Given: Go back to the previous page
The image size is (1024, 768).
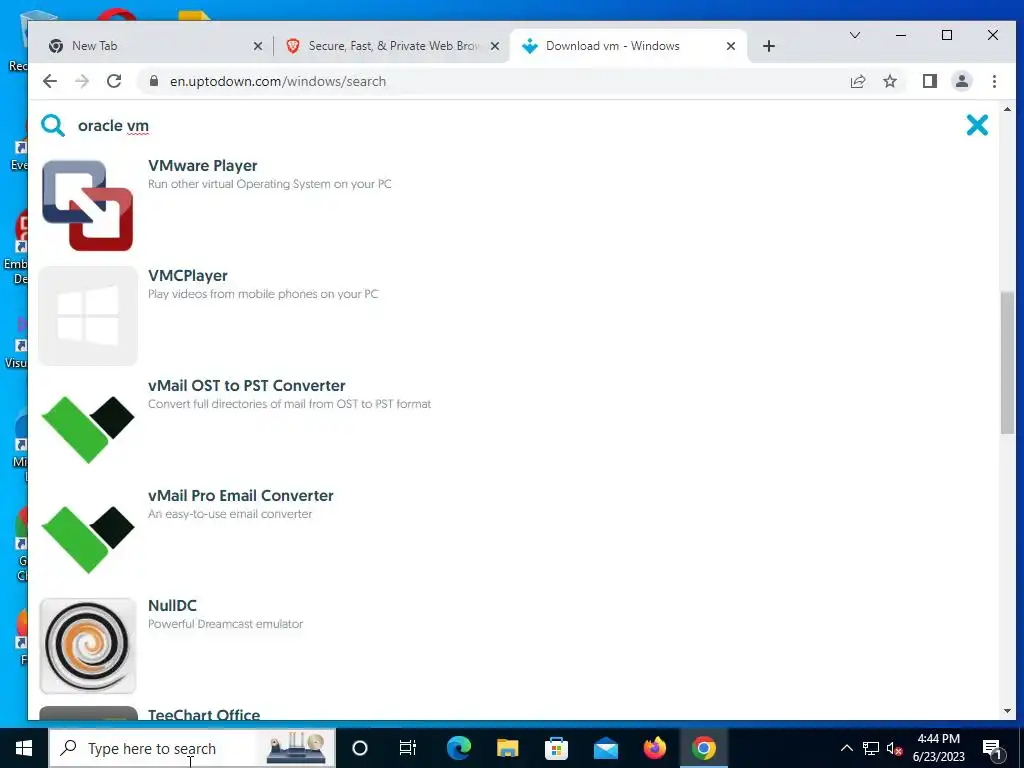Looking at the screenshot, I should tap(50, 81).
